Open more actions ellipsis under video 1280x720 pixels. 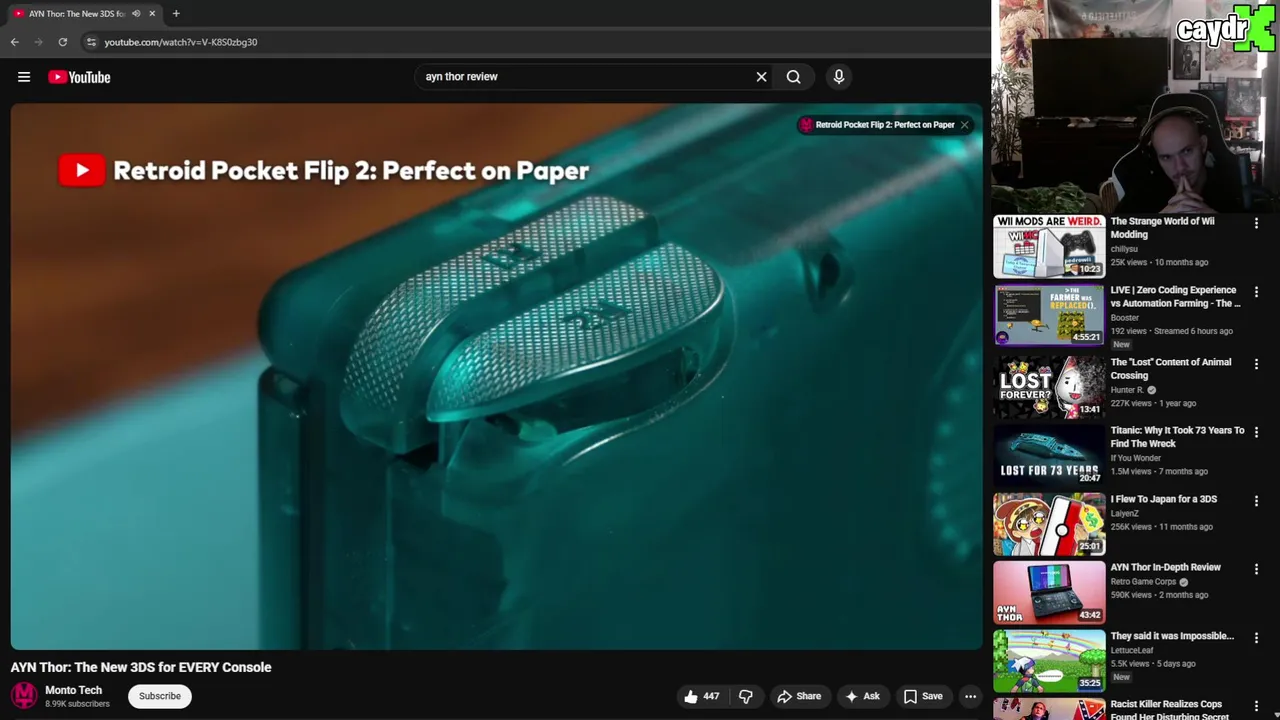(x=970, y=696)
